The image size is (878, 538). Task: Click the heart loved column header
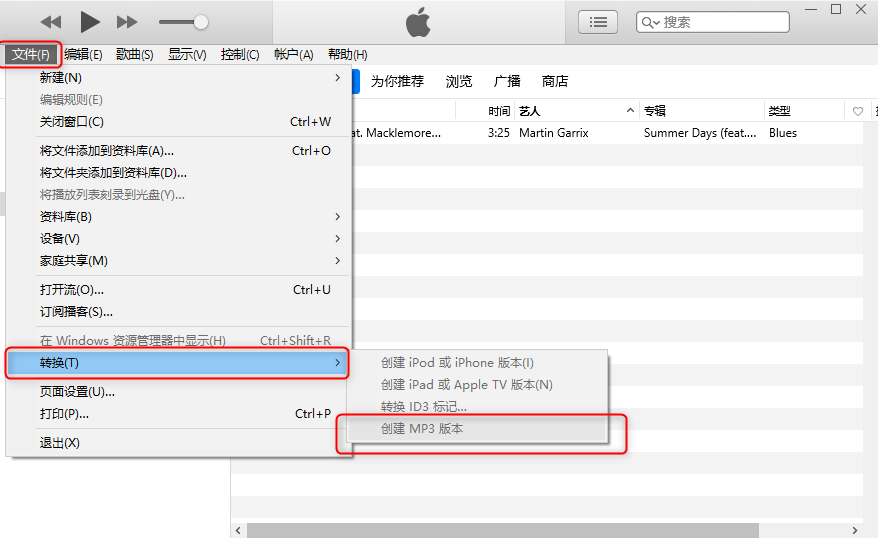[858, 111]
